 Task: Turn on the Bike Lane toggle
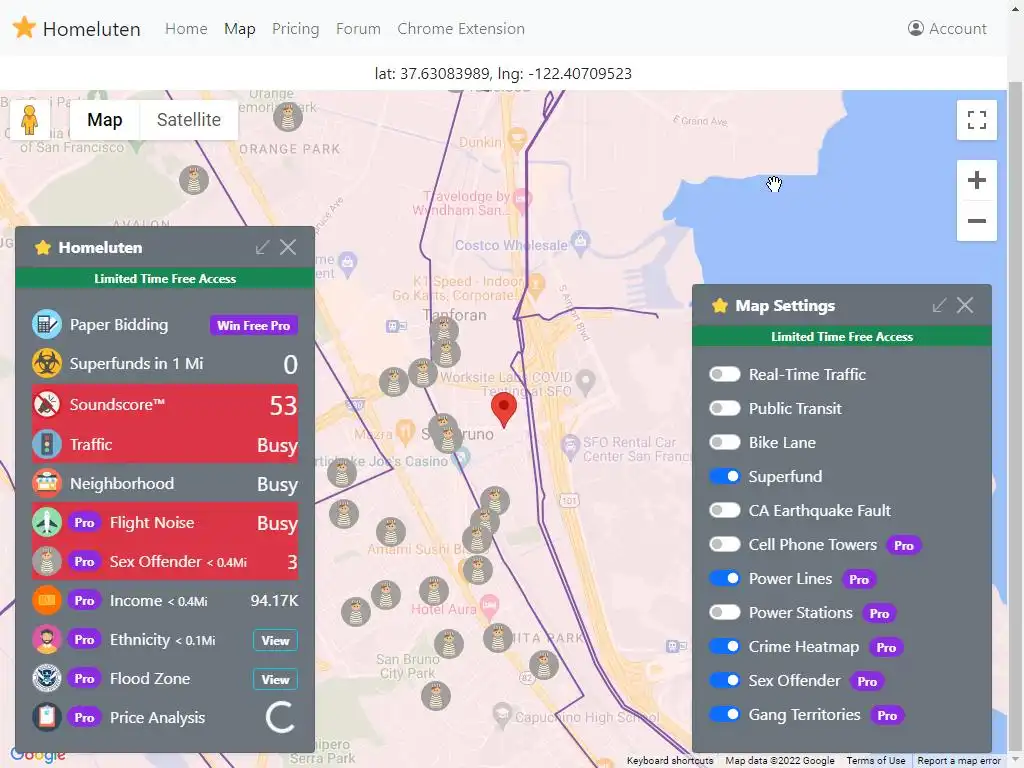click(724, 442)
